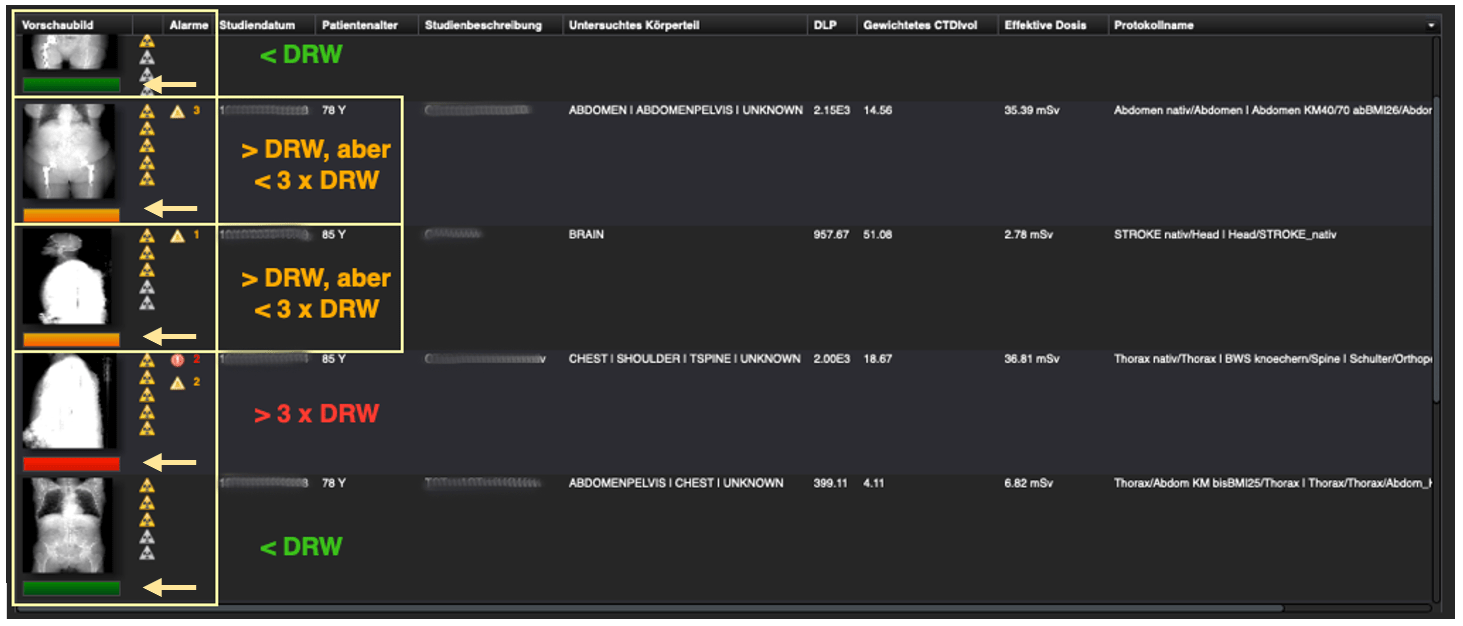The width and height of the screenshot is (1463, 626).
Task: Click the orange dose bar in the BRAIN row
Action: [71, 339]
